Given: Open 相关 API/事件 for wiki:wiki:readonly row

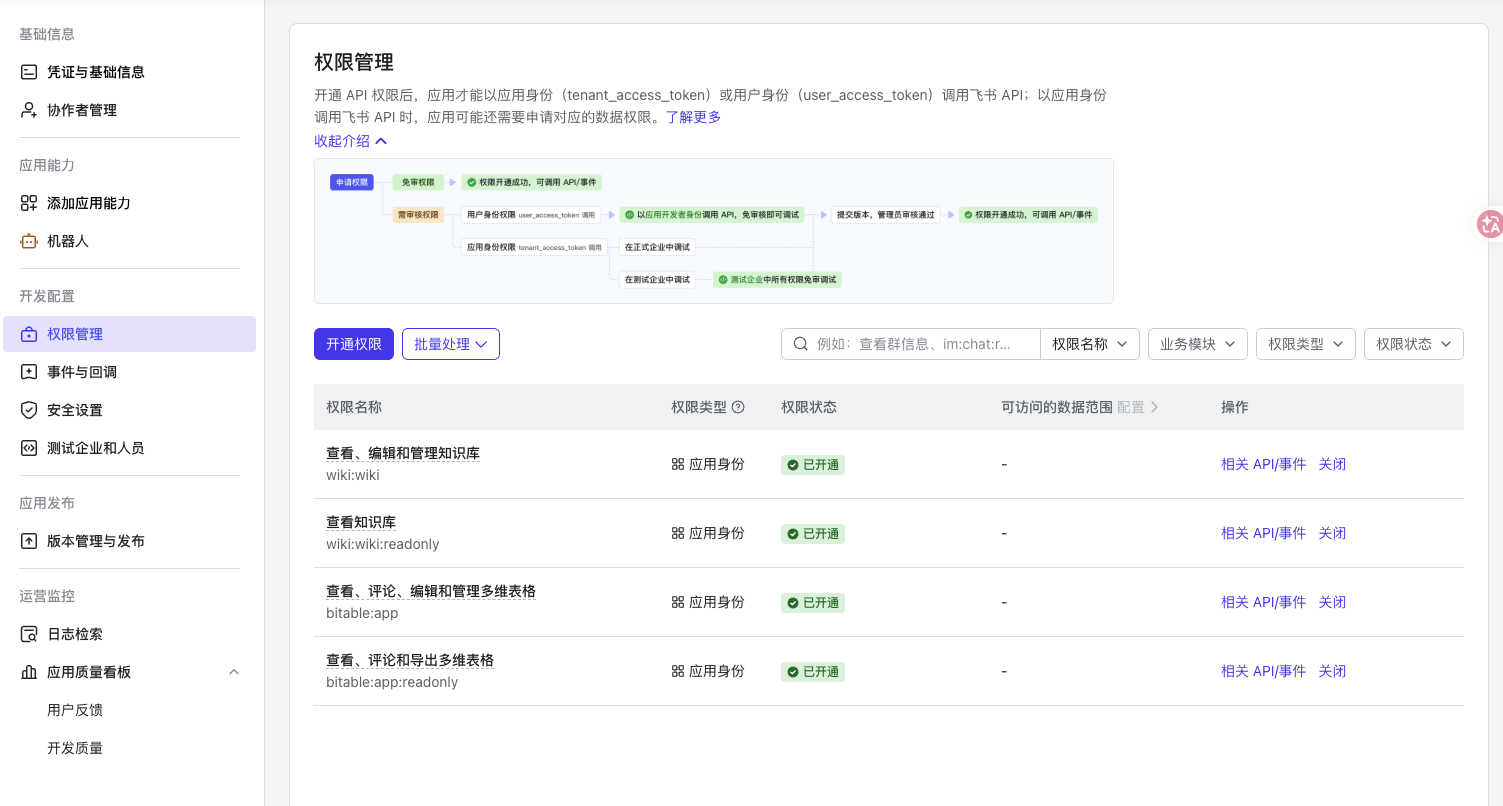Looking at the screenshot, I should click(1263, 533).
